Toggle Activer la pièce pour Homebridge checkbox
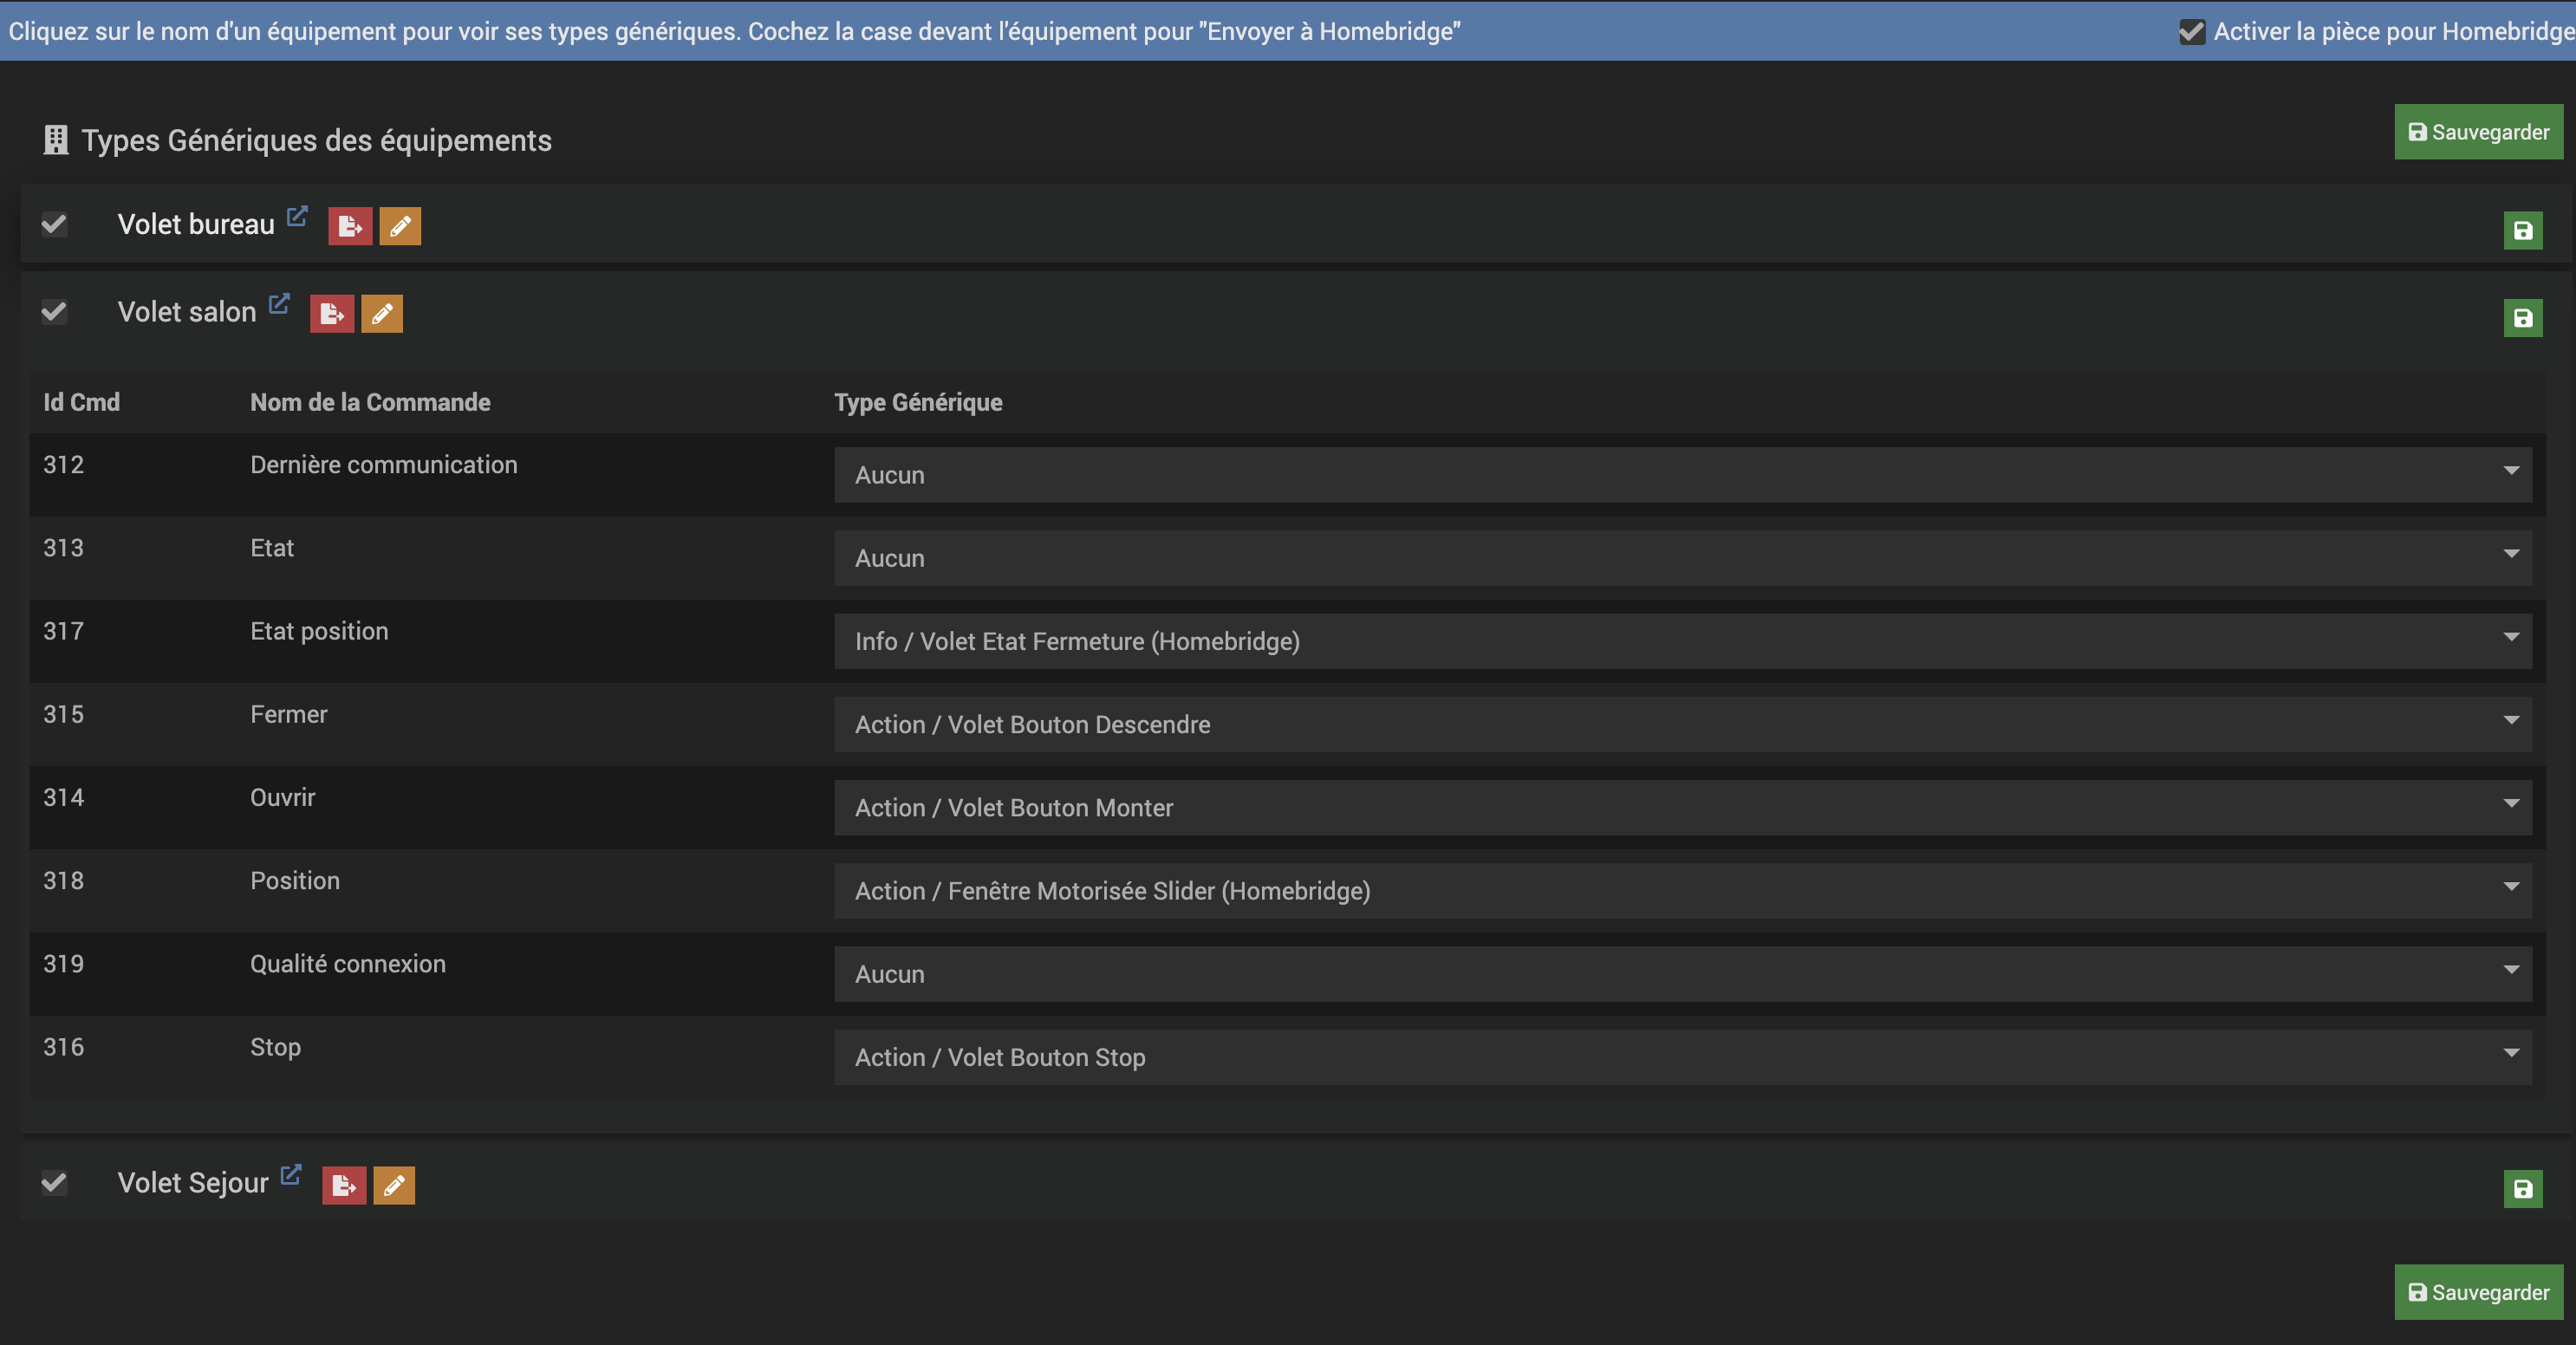 pyautogui.click(x=2191, y=32)
